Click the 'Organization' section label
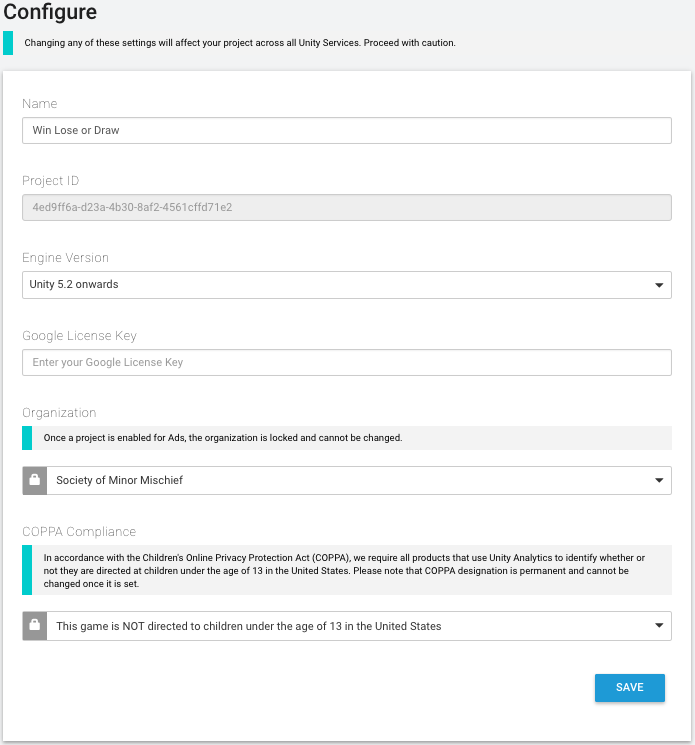 (x=59, y=412)
